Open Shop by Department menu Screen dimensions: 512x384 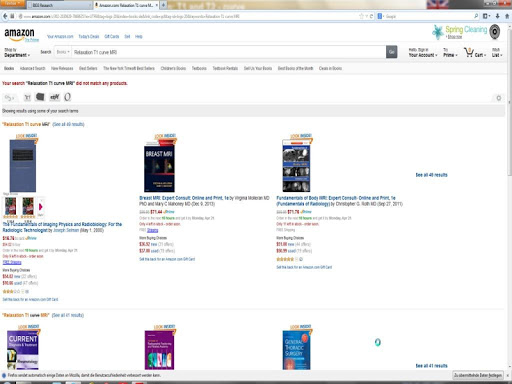coord(17,52)
